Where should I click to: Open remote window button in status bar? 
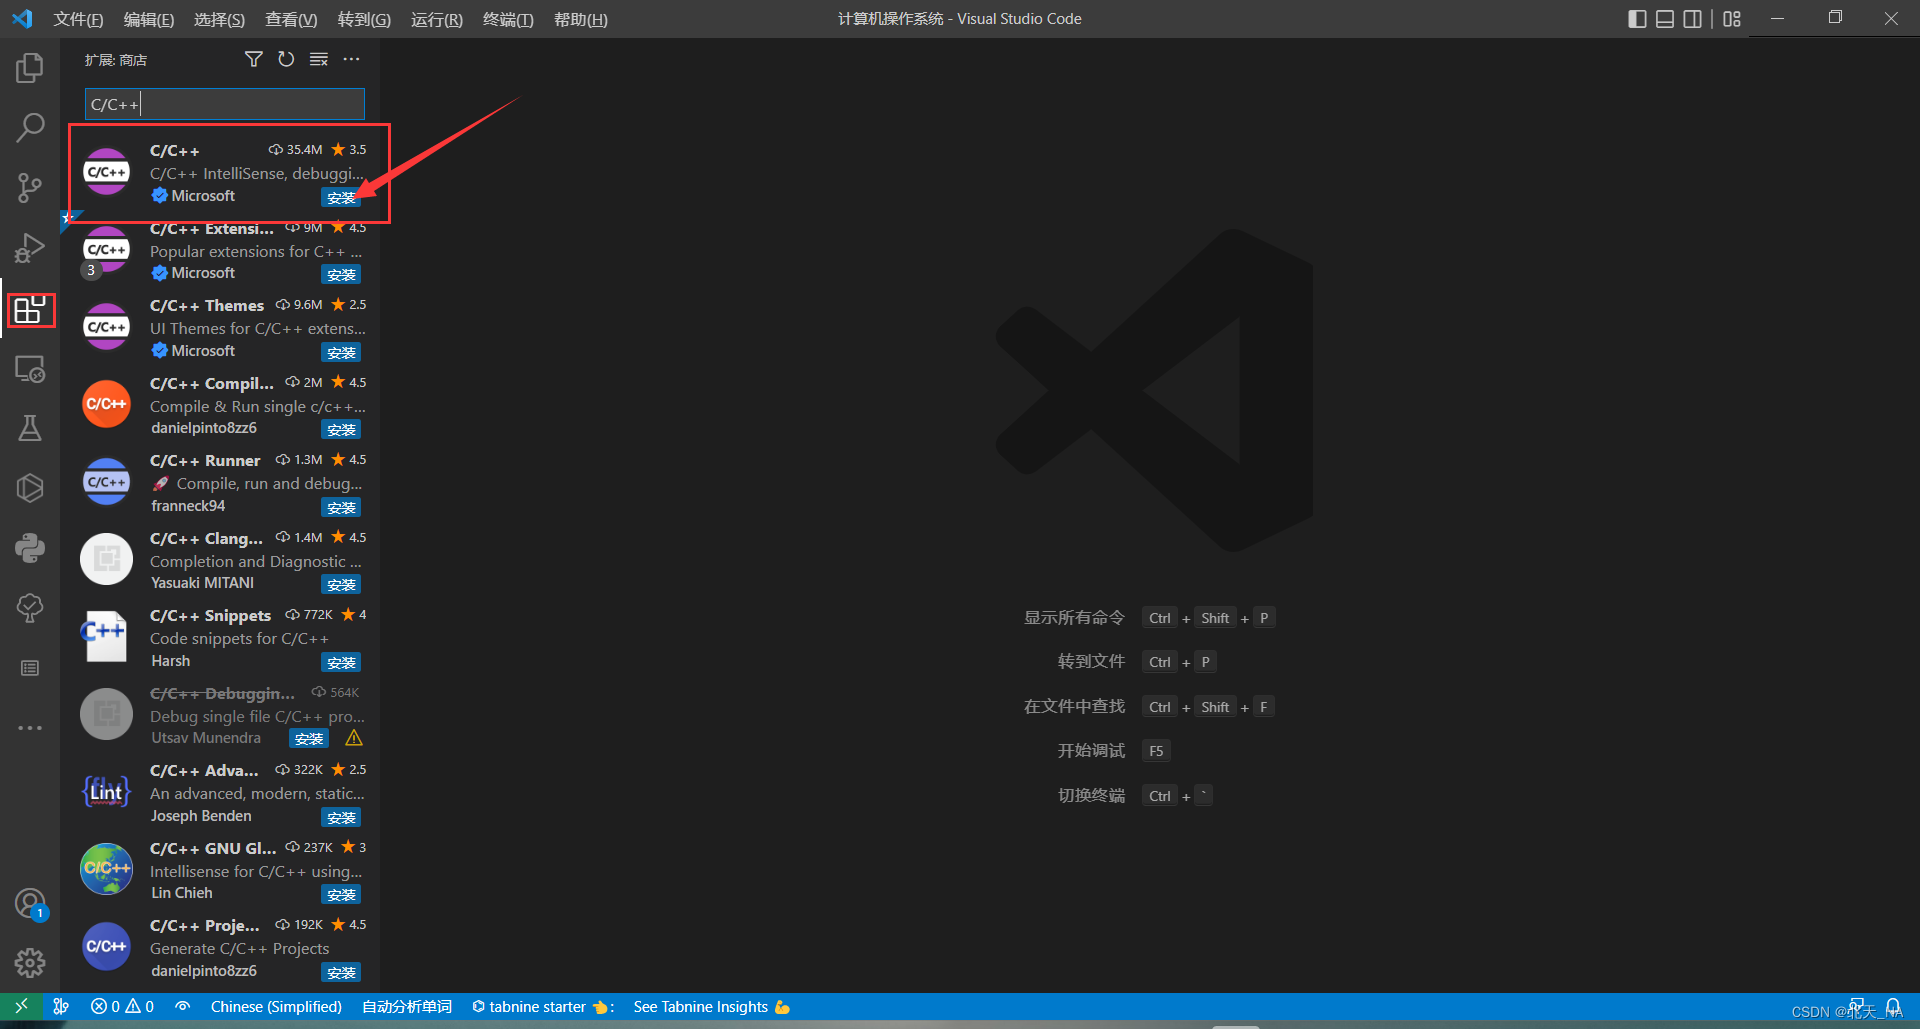(x=21, y=1006)
